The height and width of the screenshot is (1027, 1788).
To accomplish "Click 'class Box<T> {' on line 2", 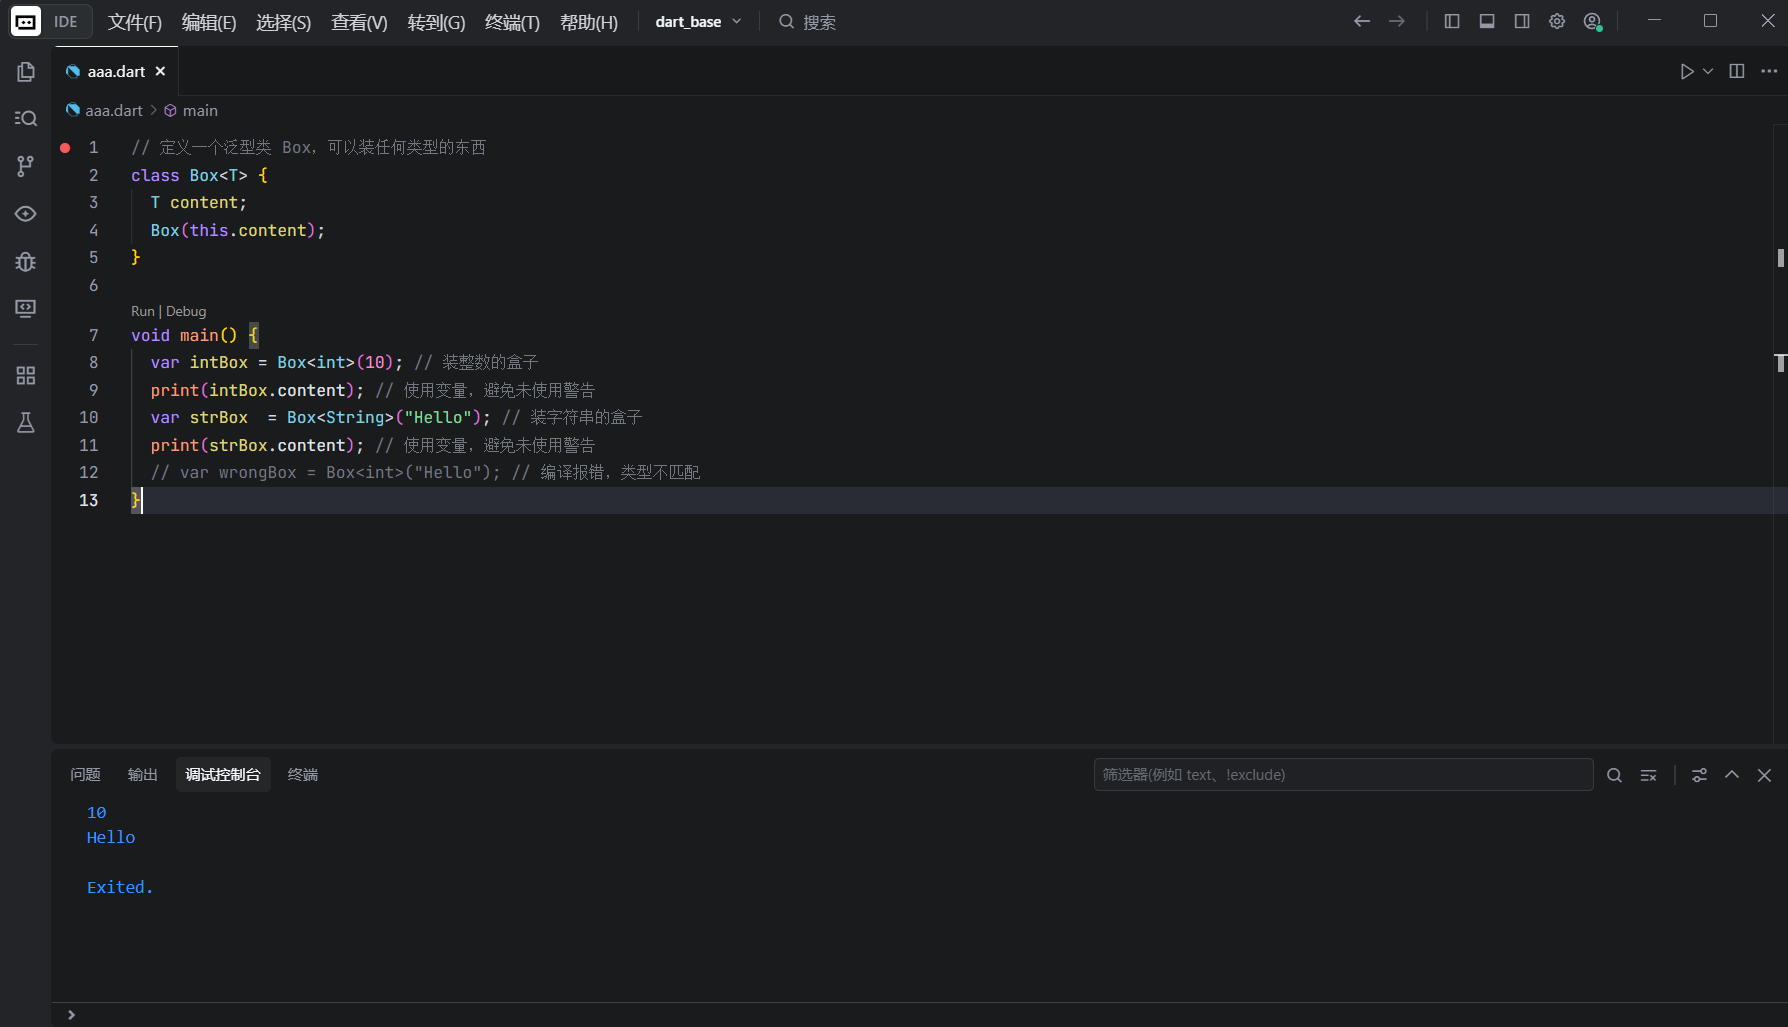I will pos(200,175).
